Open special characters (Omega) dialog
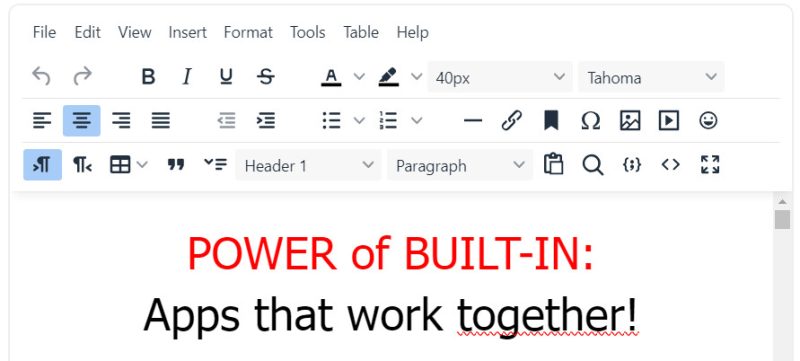Screen dimensions: 800x361 [590, 121]
